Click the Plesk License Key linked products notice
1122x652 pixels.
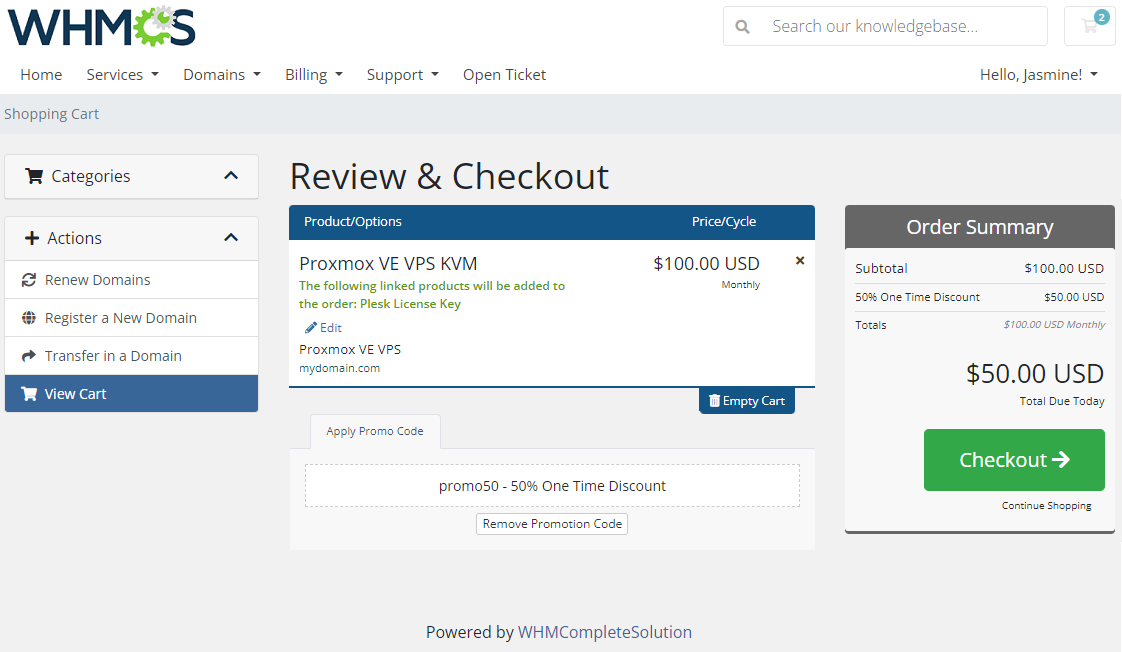[432, 295]
